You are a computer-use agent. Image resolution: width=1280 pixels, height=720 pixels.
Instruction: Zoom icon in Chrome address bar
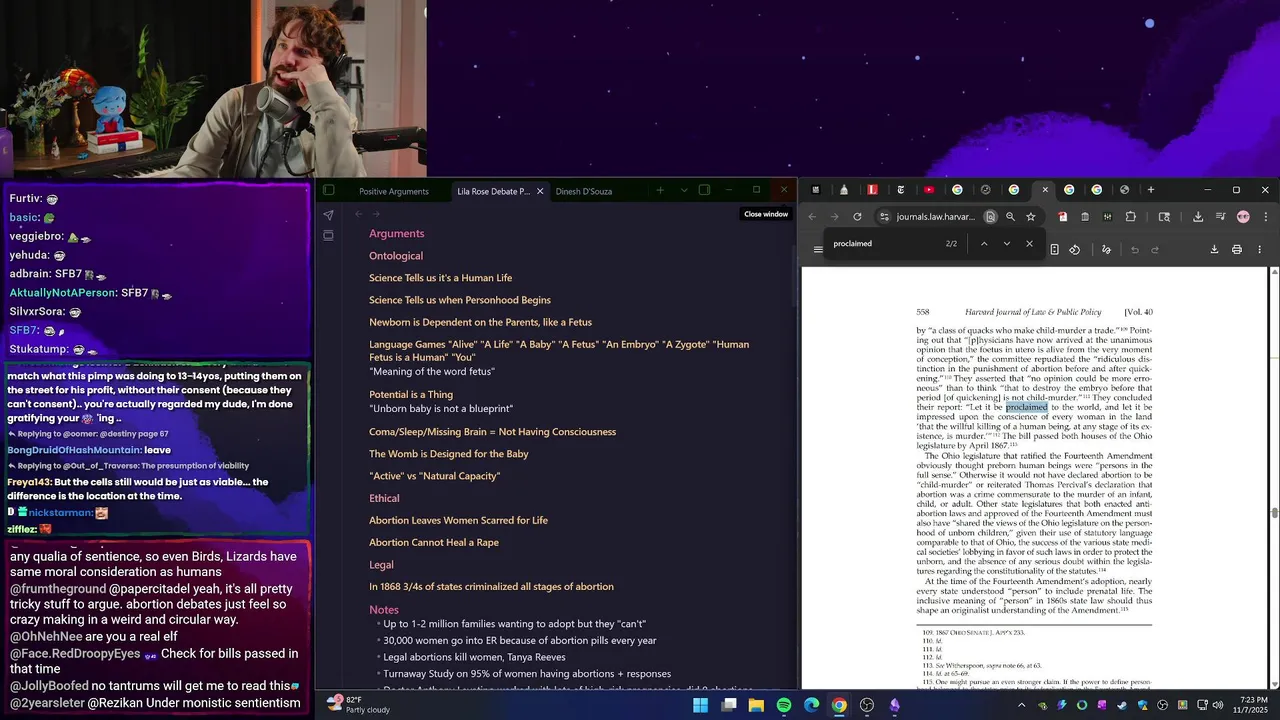point(1010,216)
